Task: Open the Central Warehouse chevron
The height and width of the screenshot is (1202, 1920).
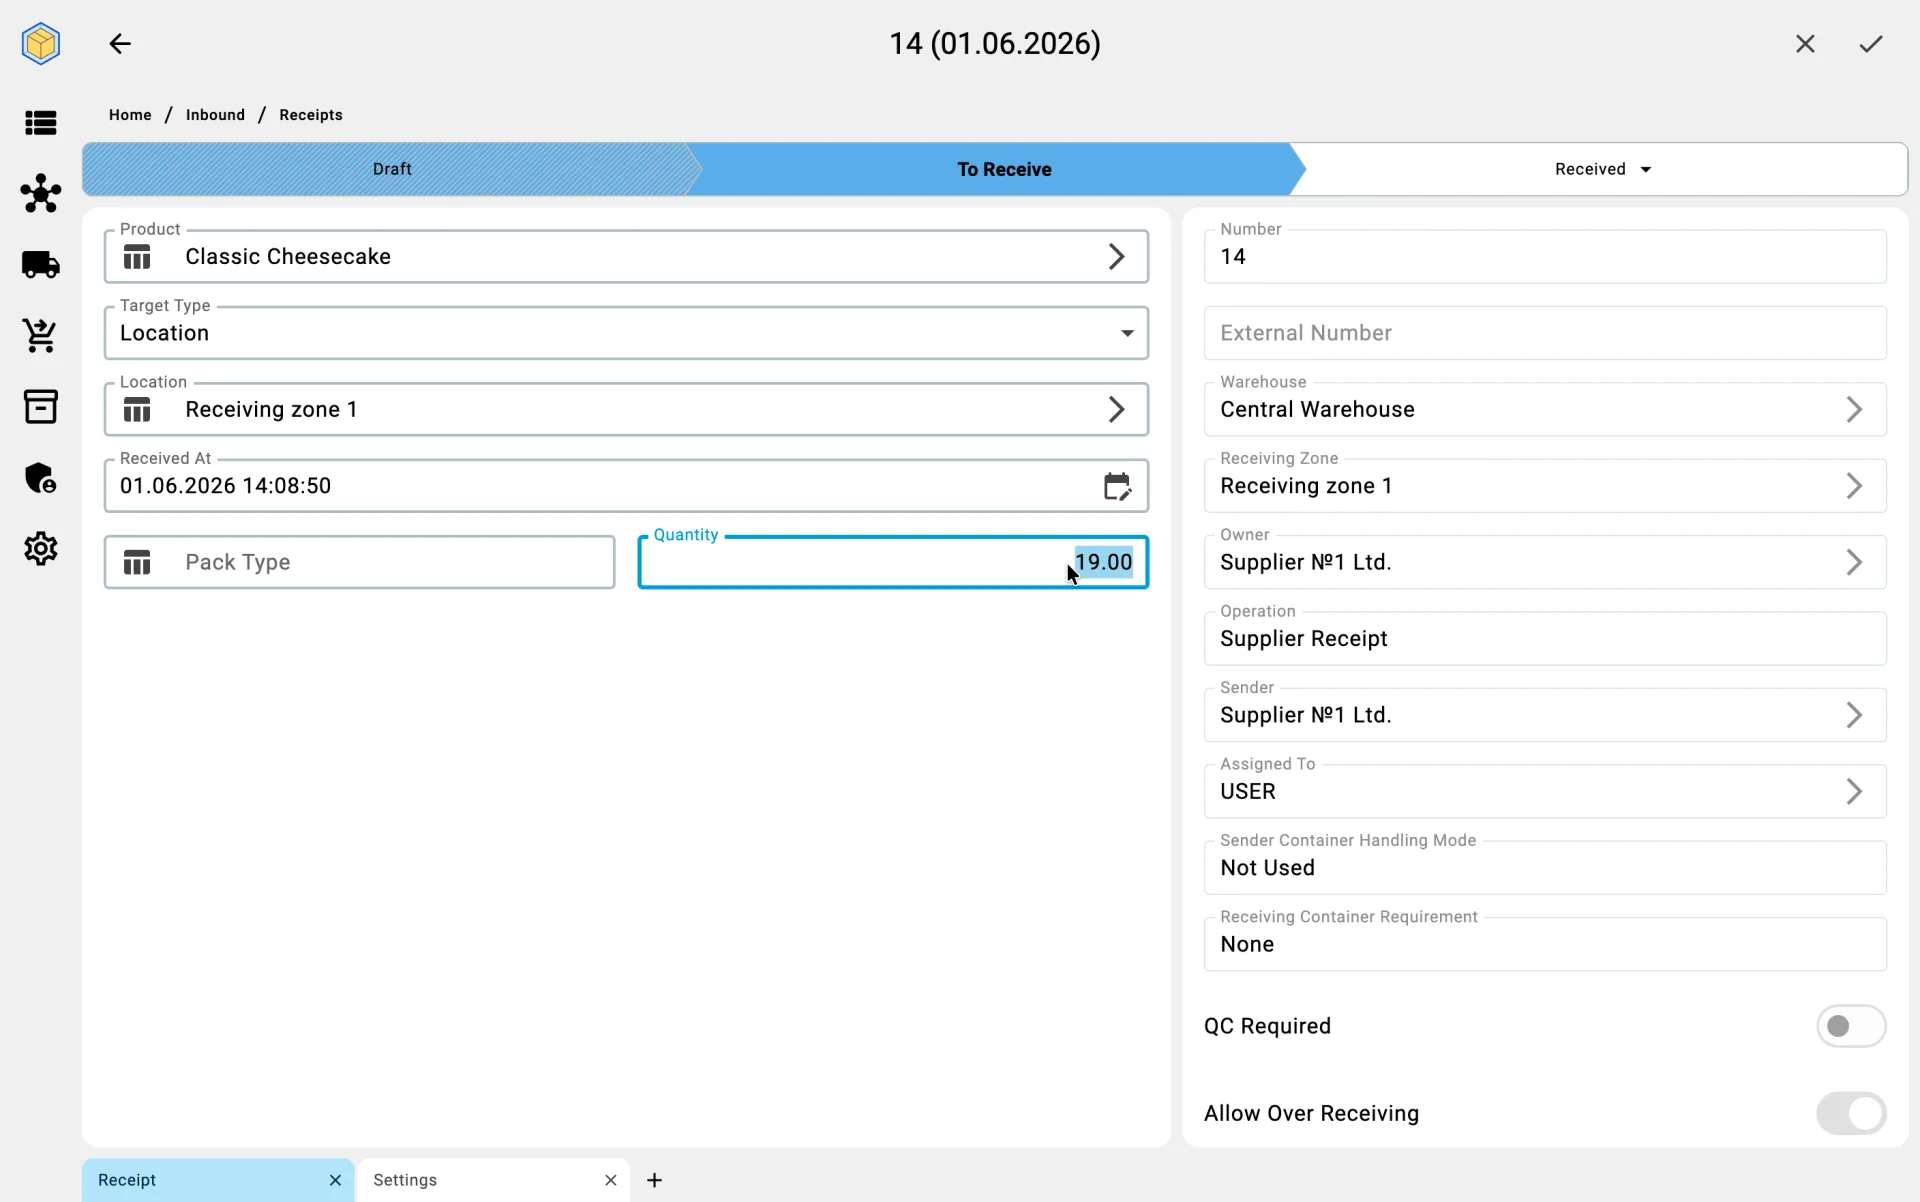Action: tap(1854, 410)
